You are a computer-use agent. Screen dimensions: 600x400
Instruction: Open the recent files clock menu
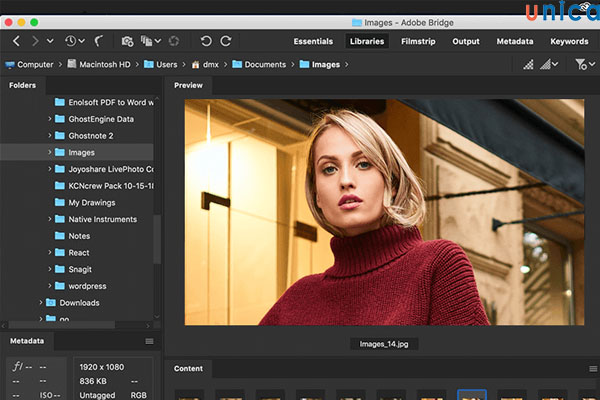[75, 41]
